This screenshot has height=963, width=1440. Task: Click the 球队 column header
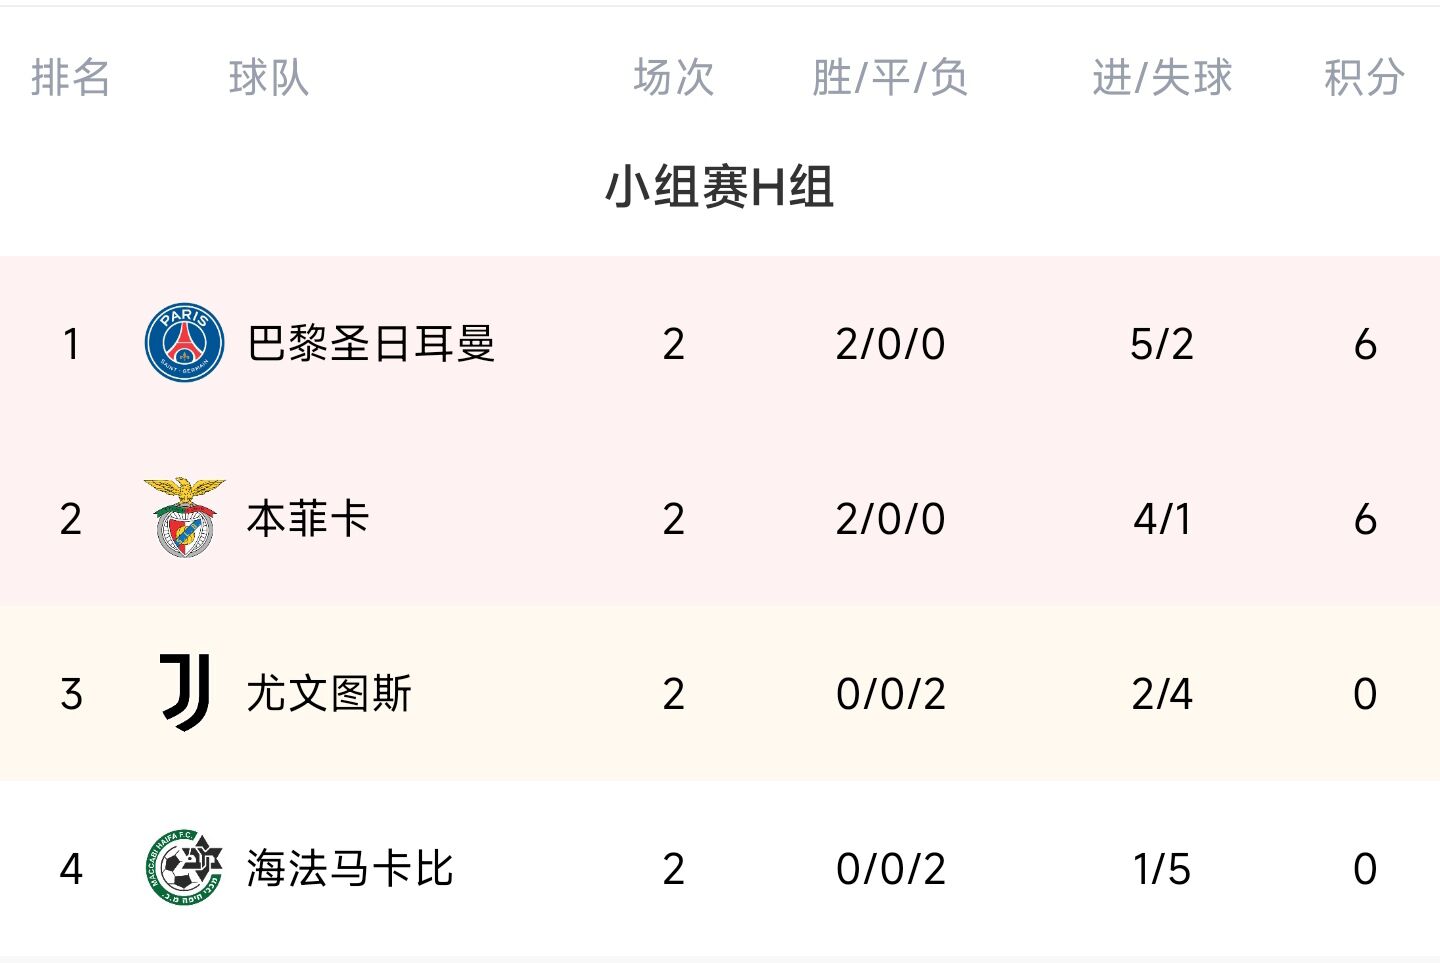pos(268,78)
